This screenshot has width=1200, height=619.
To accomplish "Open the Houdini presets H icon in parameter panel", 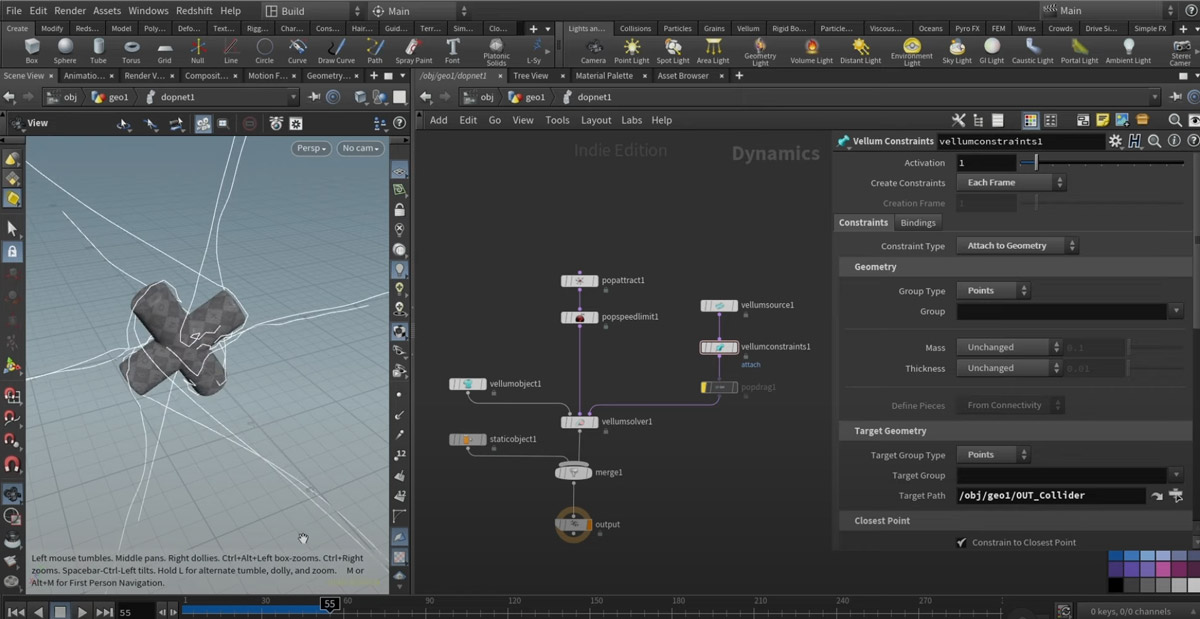I will coord(1135,141).
